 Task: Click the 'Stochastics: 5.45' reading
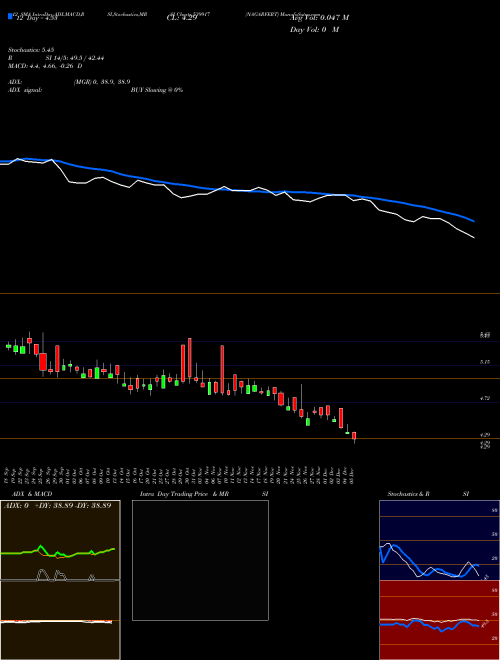tap(31, 50)
